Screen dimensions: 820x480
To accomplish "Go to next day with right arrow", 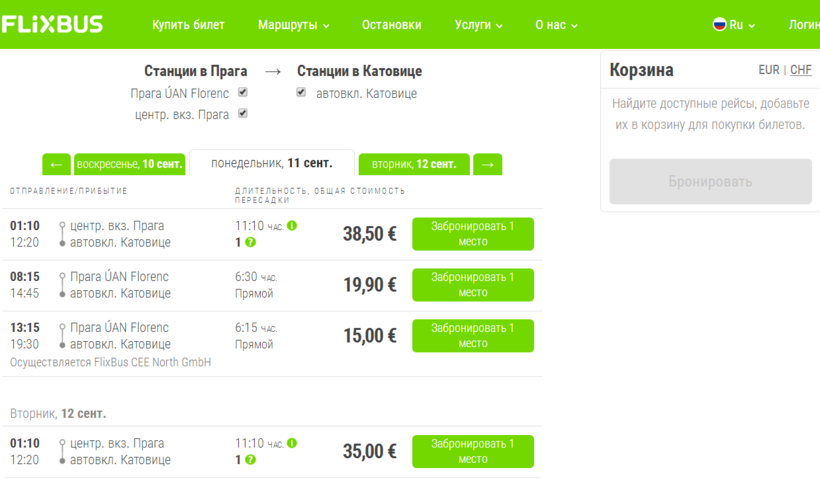I will point(487,164).
